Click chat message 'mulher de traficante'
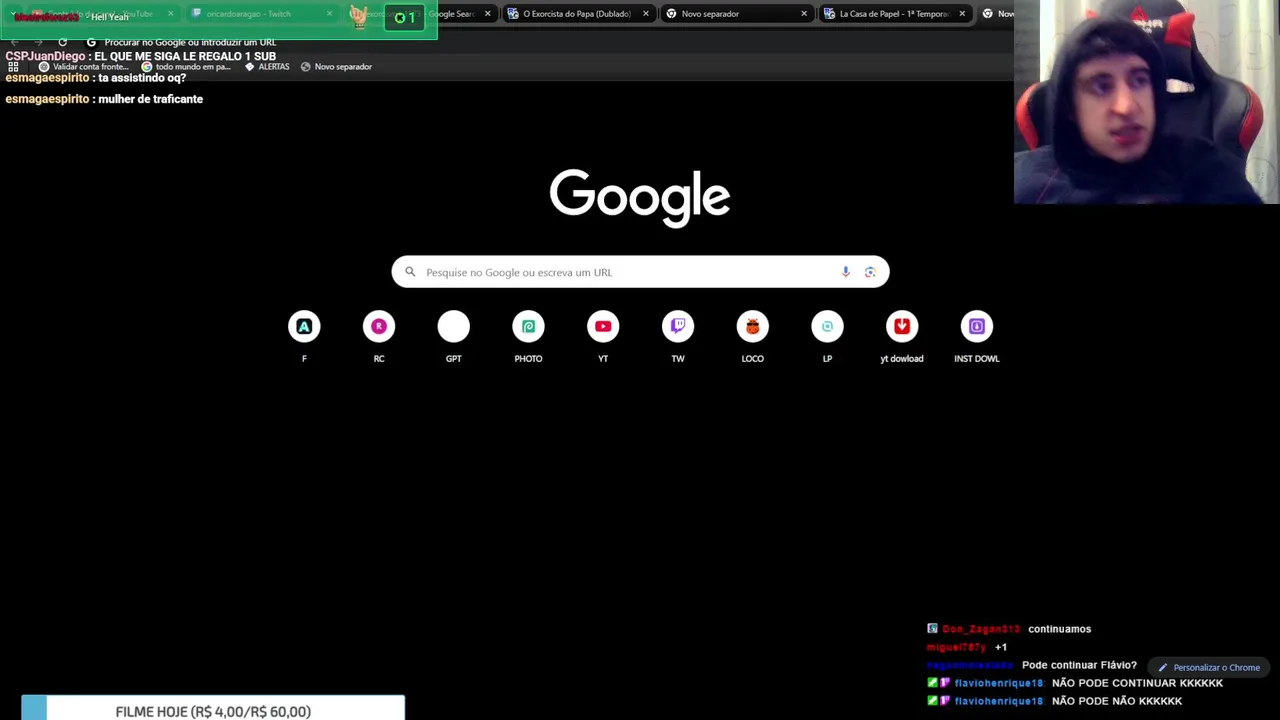The image size is (1280, 720). [150, 99]
